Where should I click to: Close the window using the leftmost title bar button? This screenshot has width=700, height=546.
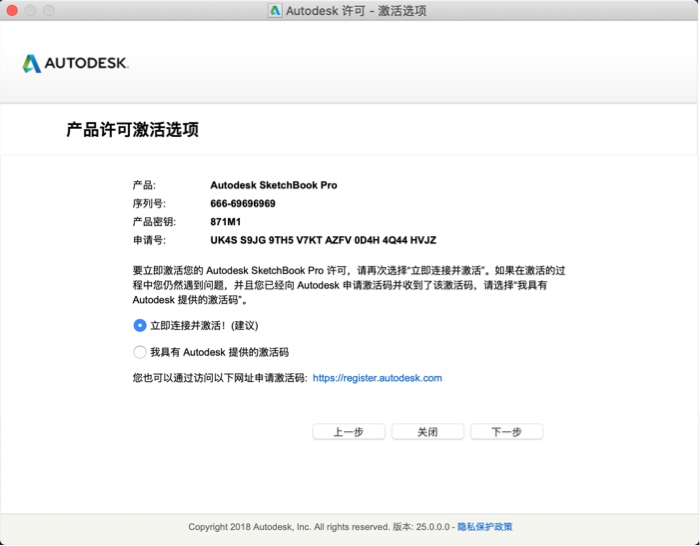12,11
